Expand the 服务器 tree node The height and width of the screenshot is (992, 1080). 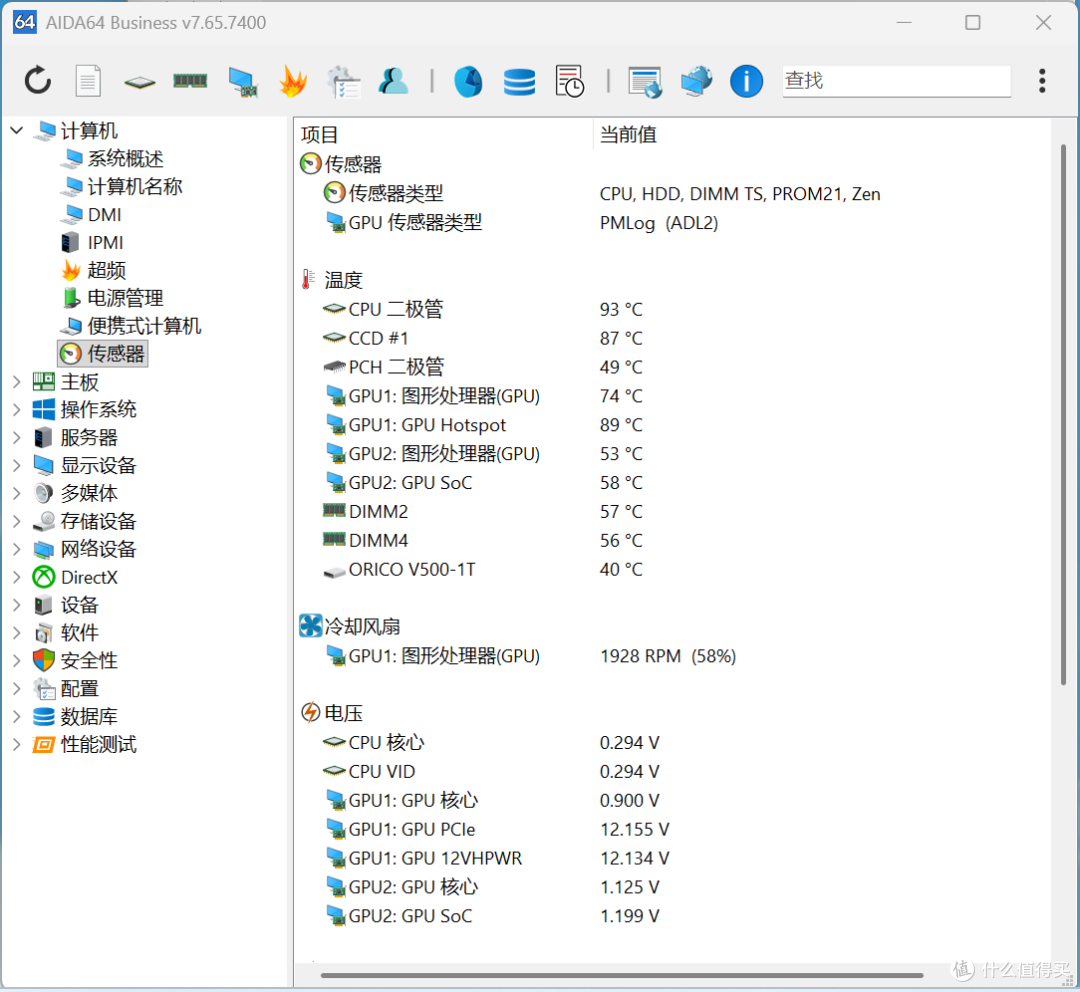(17, 437)
